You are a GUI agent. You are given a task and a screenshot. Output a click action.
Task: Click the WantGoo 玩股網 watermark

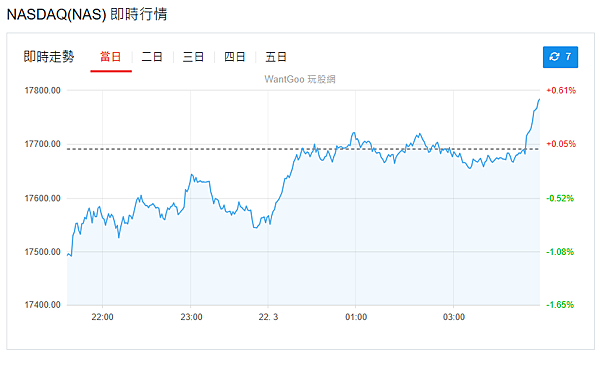click(300, 79)
